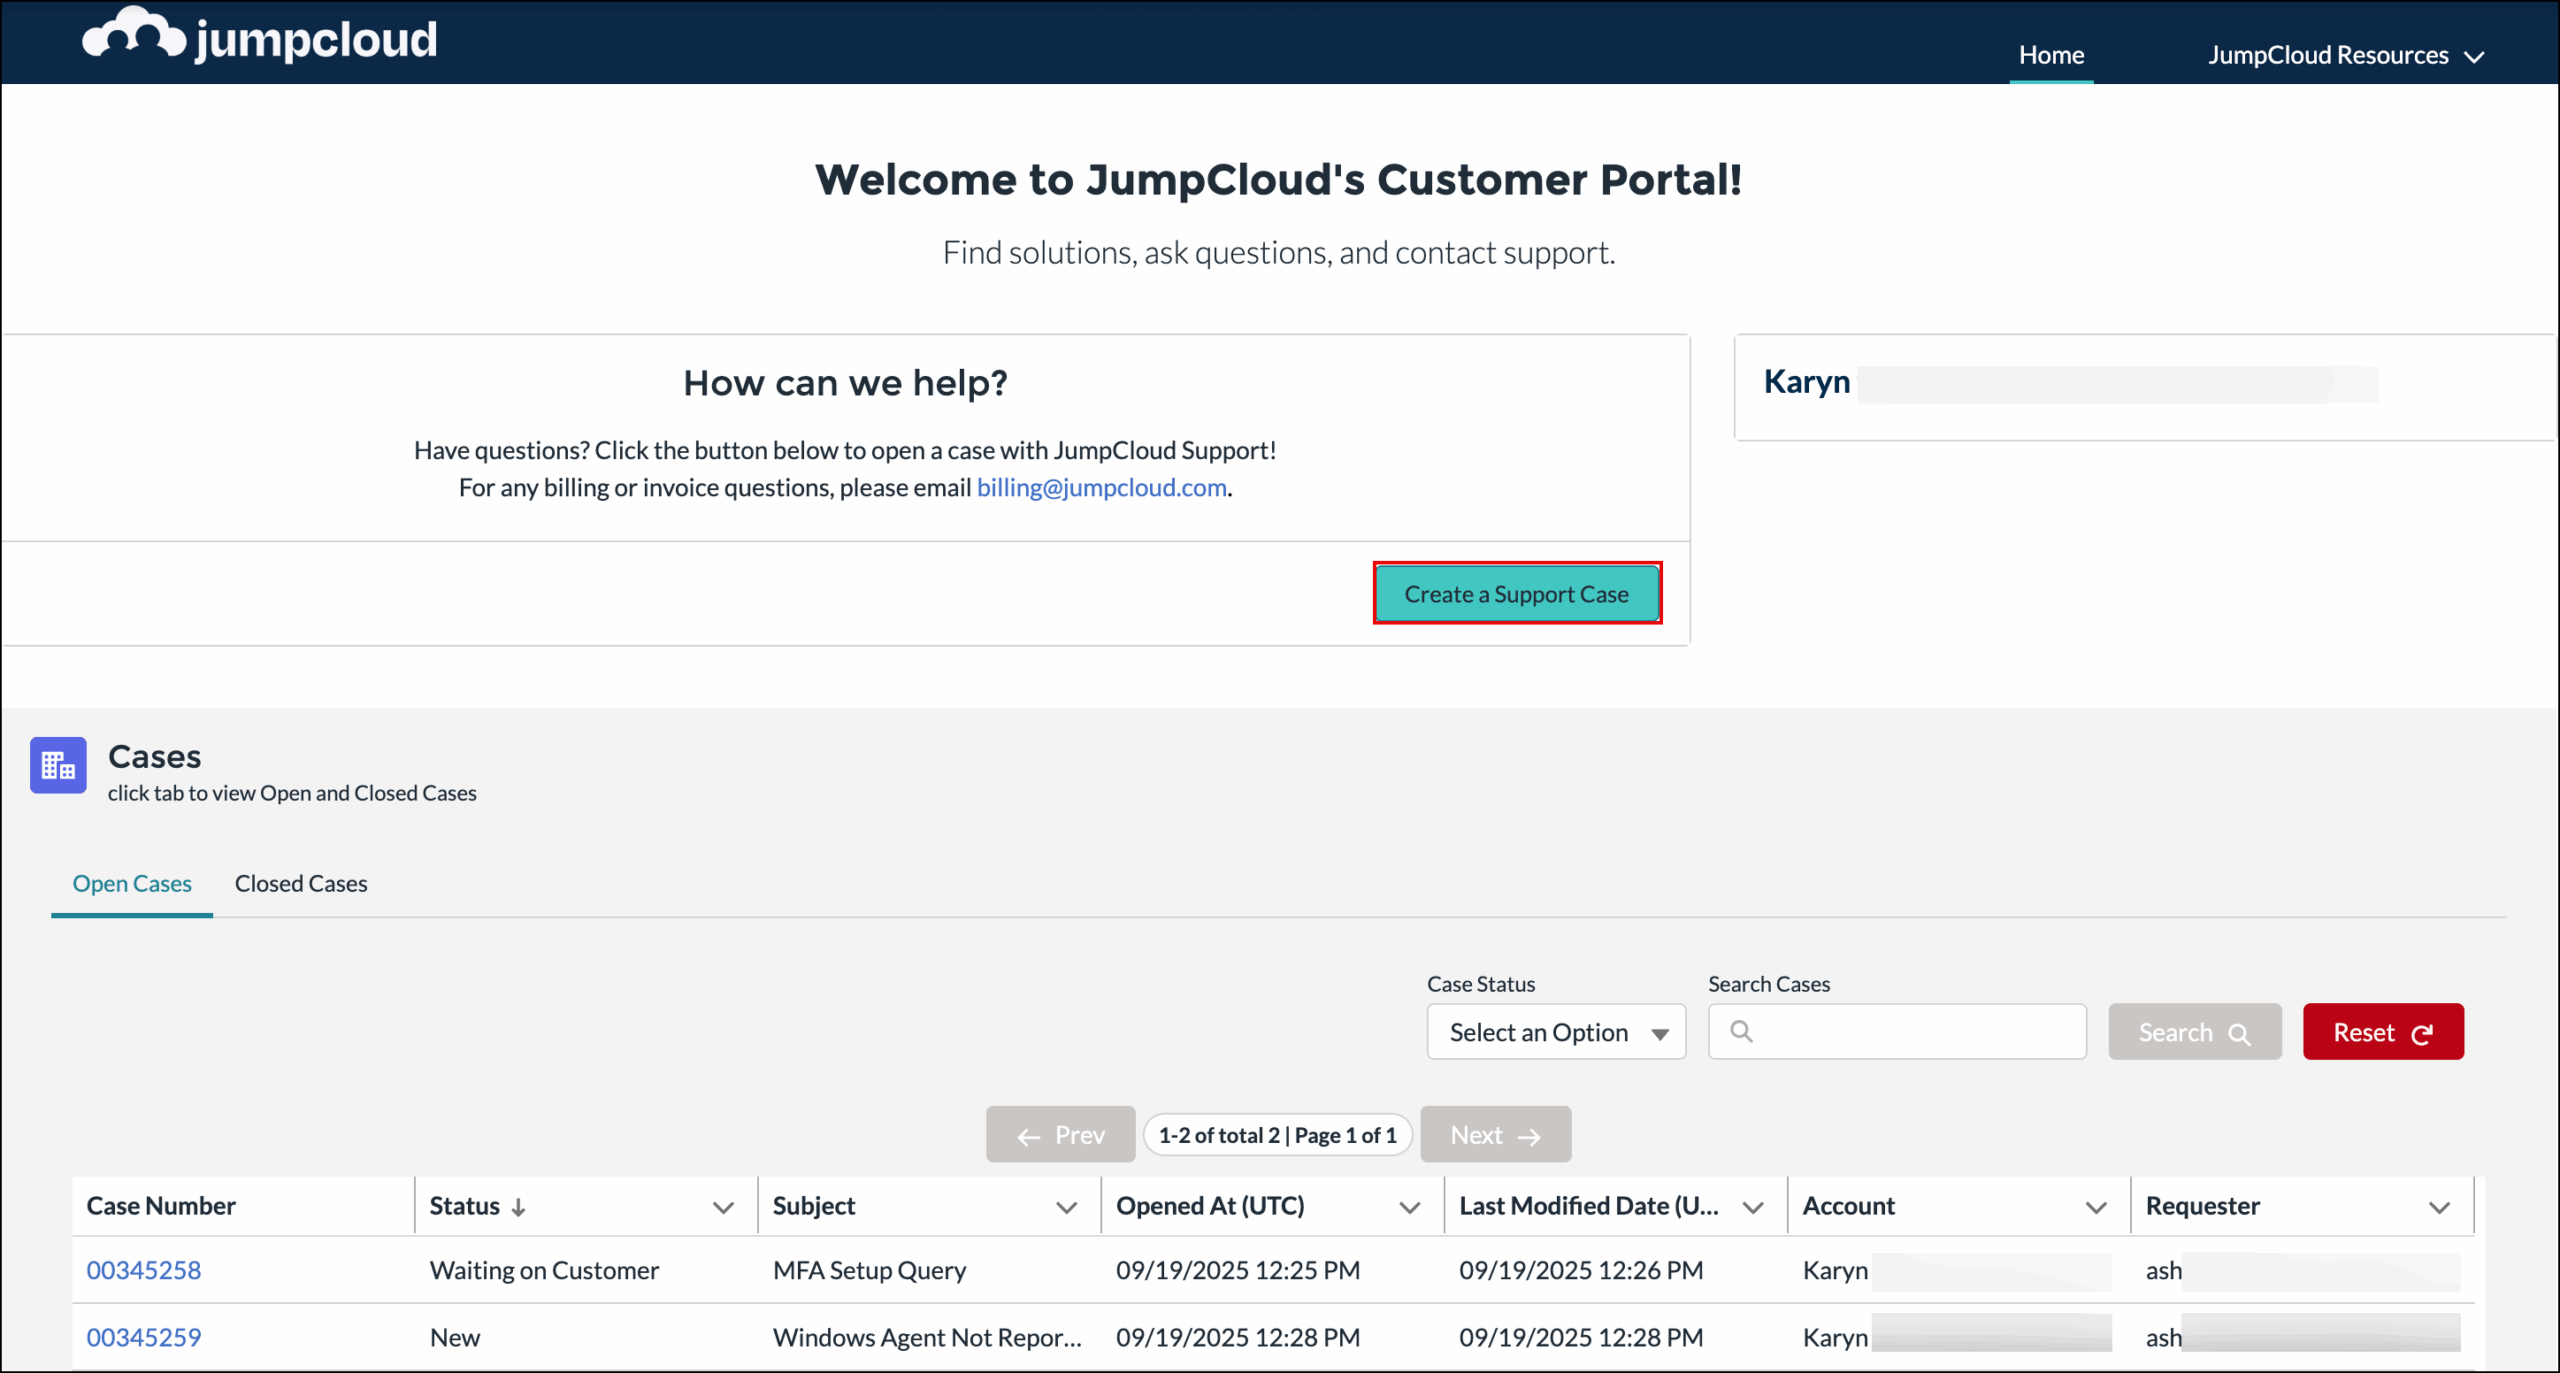
Task: Expand the JumpCloud Resources dropdown
Action: coord(2345,55)
